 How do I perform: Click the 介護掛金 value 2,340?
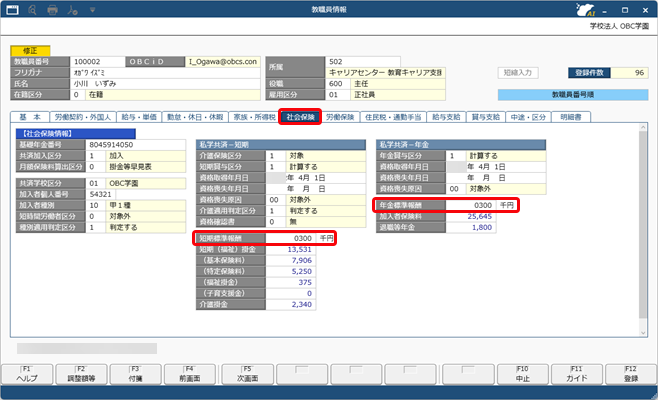(x=291, y=304)
